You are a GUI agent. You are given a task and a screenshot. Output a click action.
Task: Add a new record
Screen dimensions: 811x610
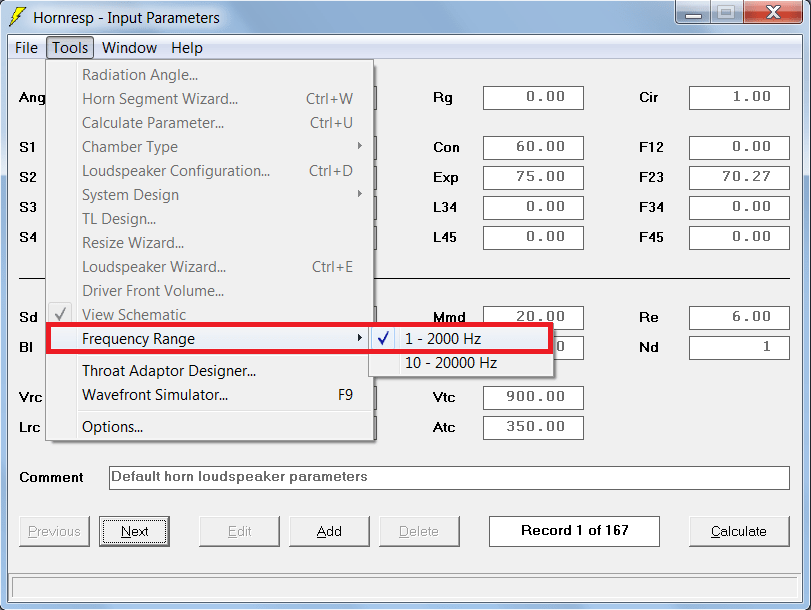coord(329,531)
